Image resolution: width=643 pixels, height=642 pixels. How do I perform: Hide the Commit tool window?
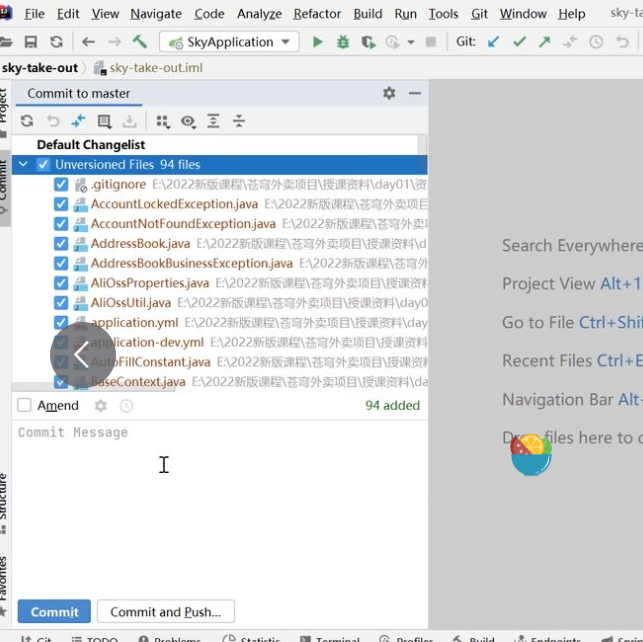(415, 93)
